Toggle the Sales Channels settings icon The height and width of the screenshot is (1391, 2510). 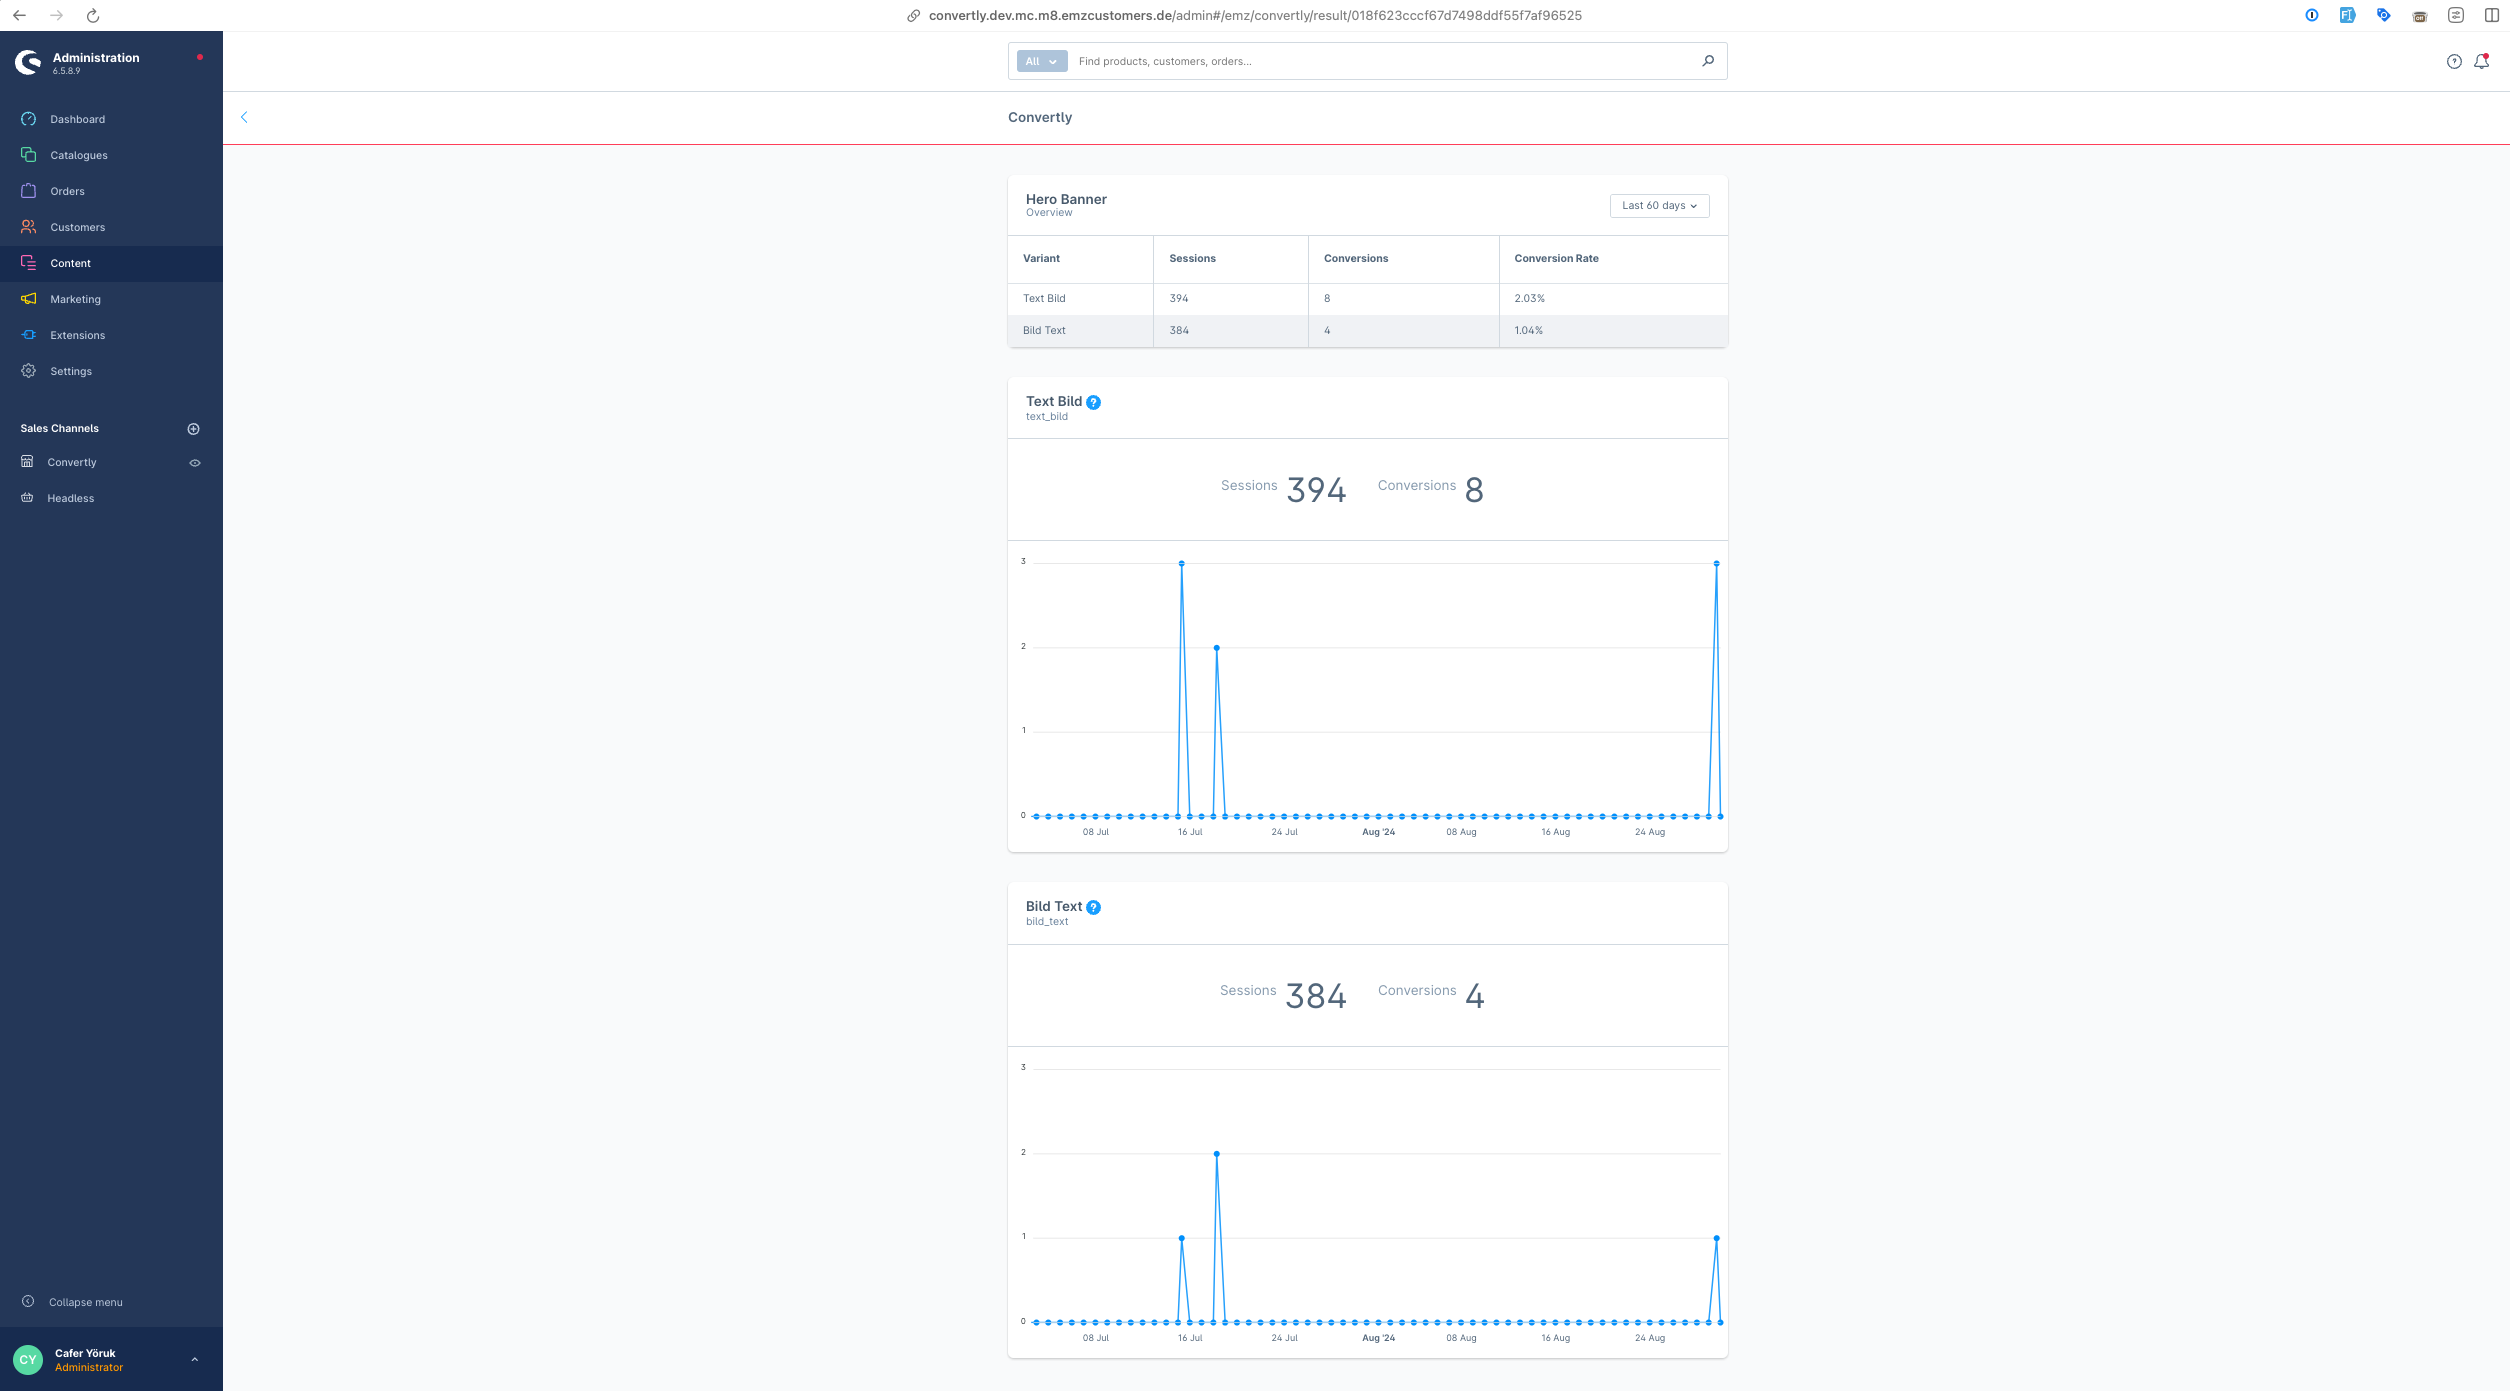pyautogui.click(x=193, y=427)
